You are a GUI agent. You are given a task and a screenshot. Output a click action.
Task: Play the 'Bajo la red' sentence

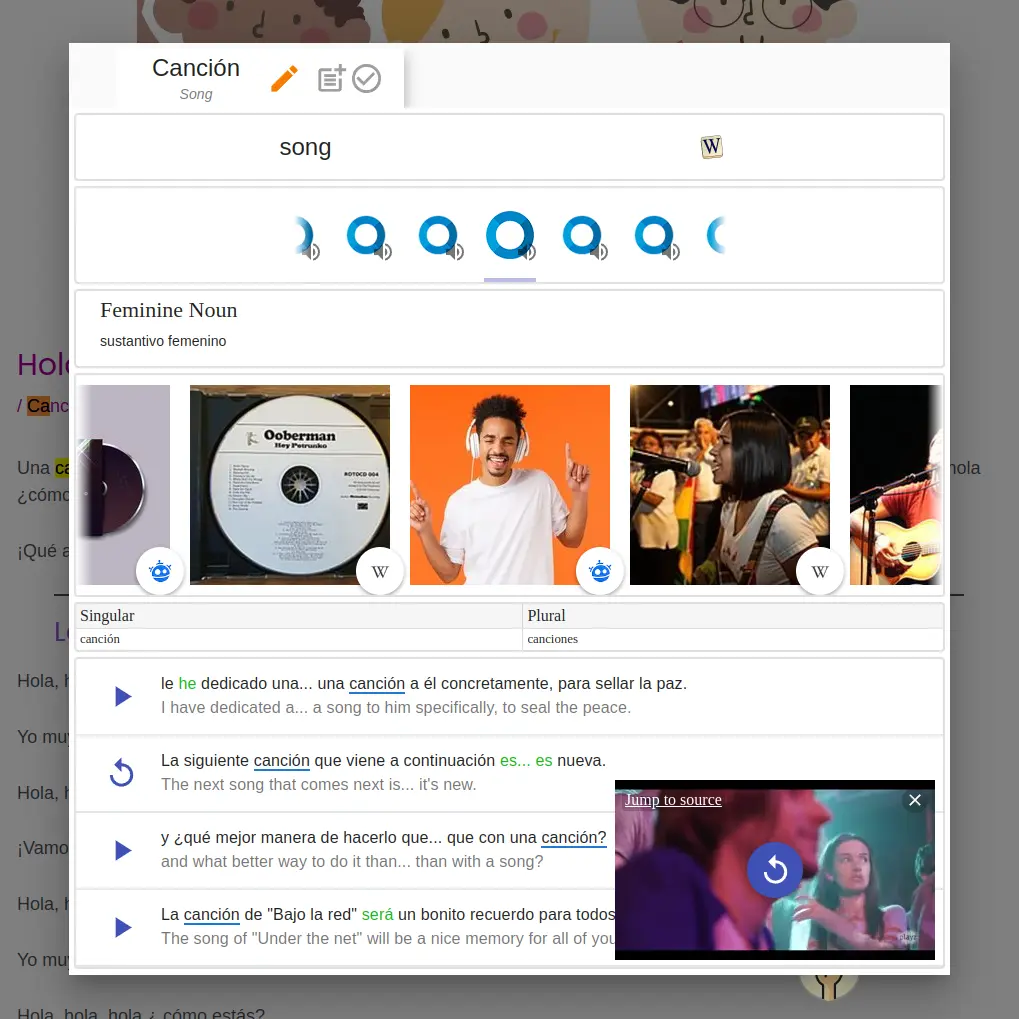coord(122,927)
